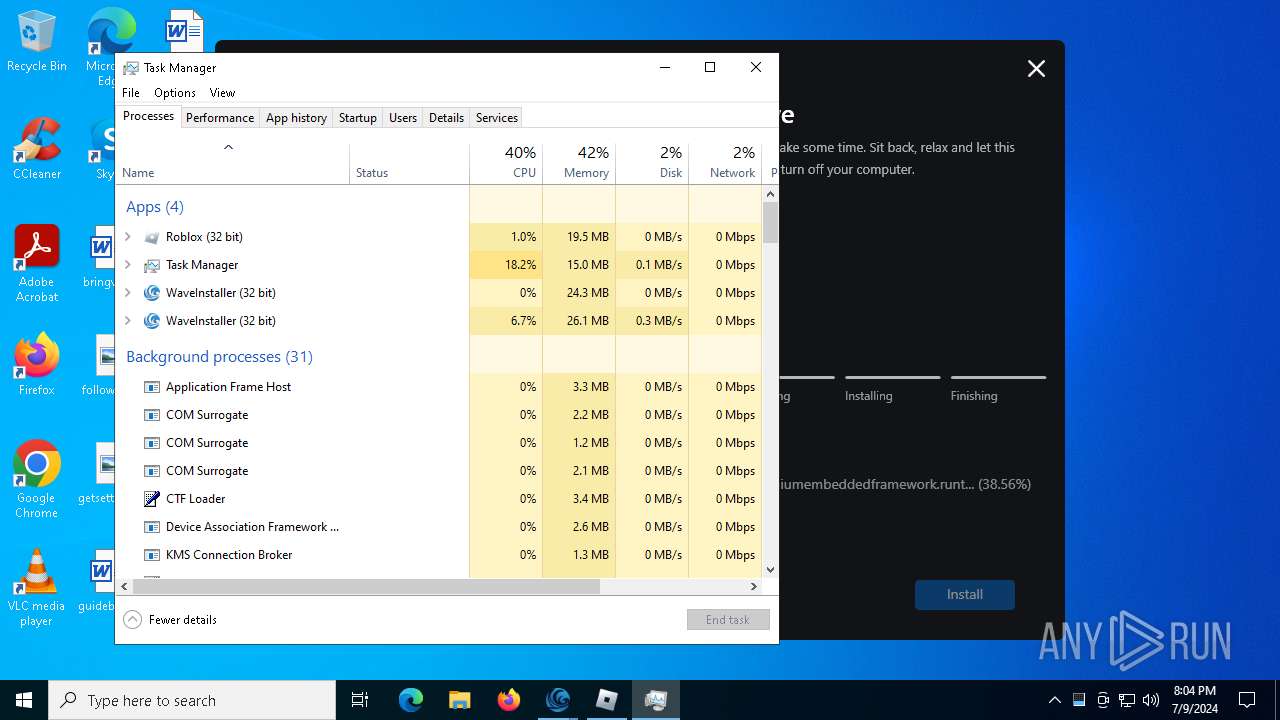
Task: Click the End task button
Action: pyautogui.click(x=728, y=620)
